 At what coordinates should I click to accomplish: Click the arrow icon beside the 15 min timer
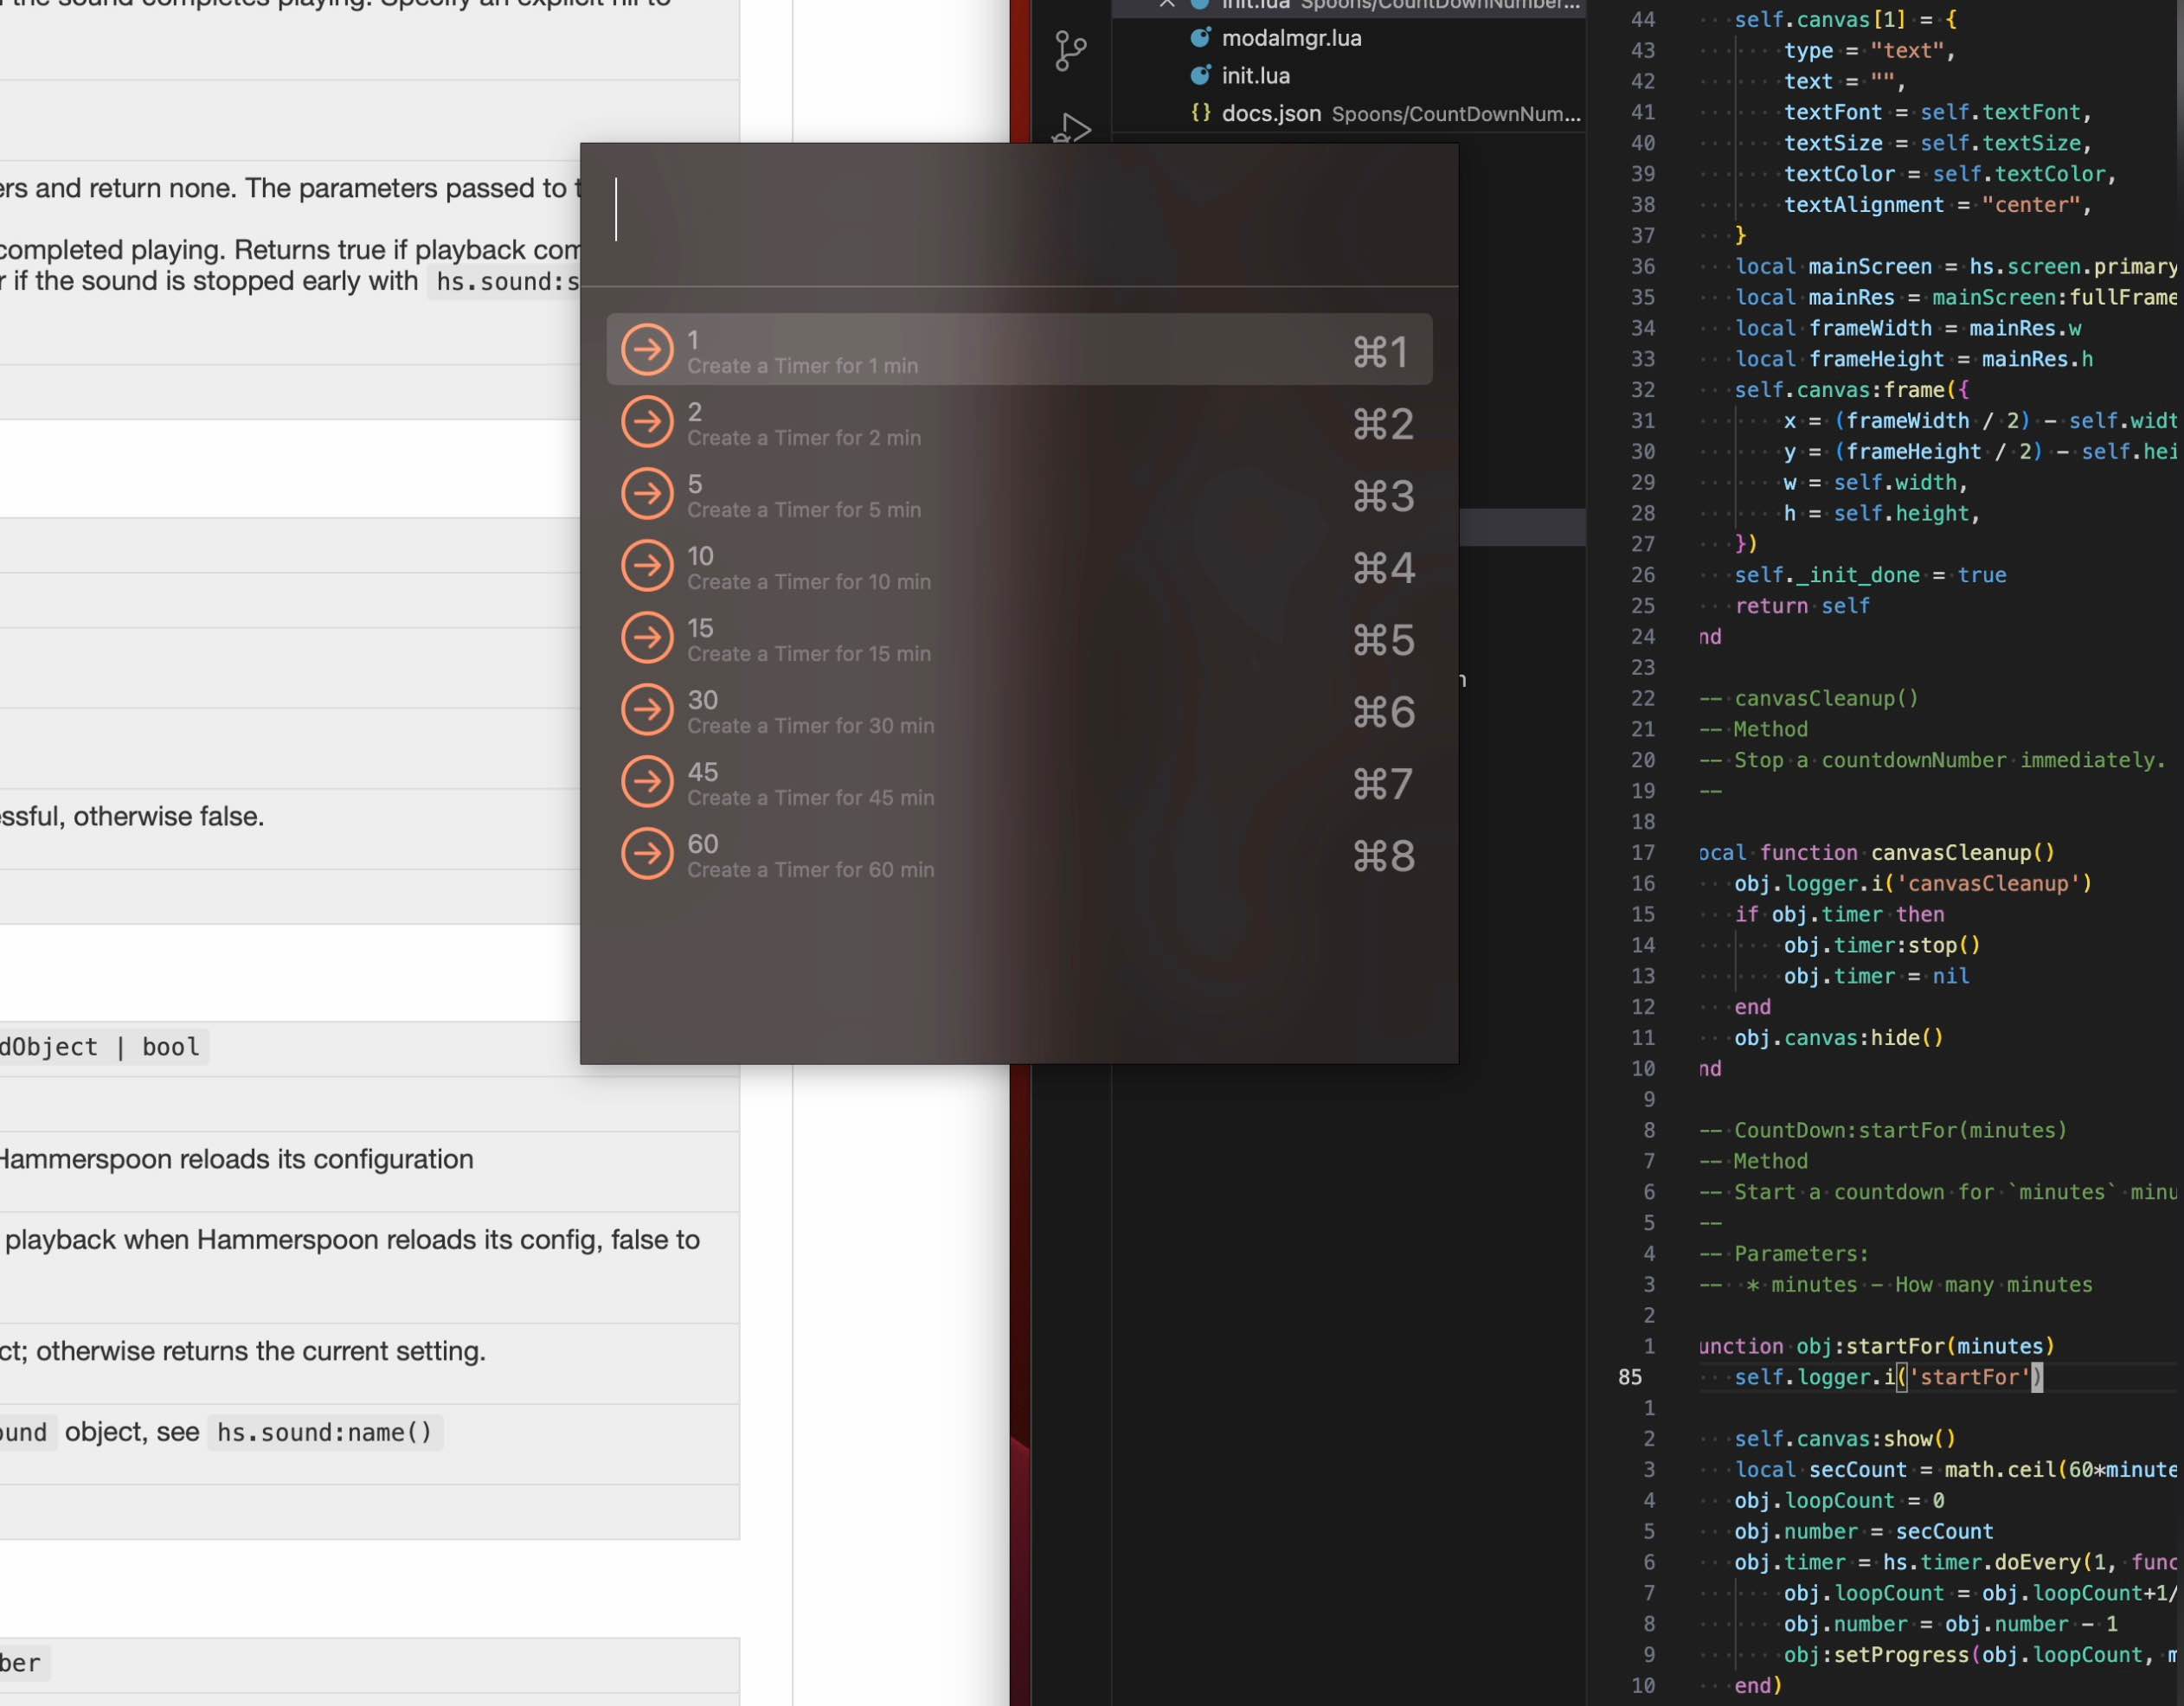(x=647, y=639)
